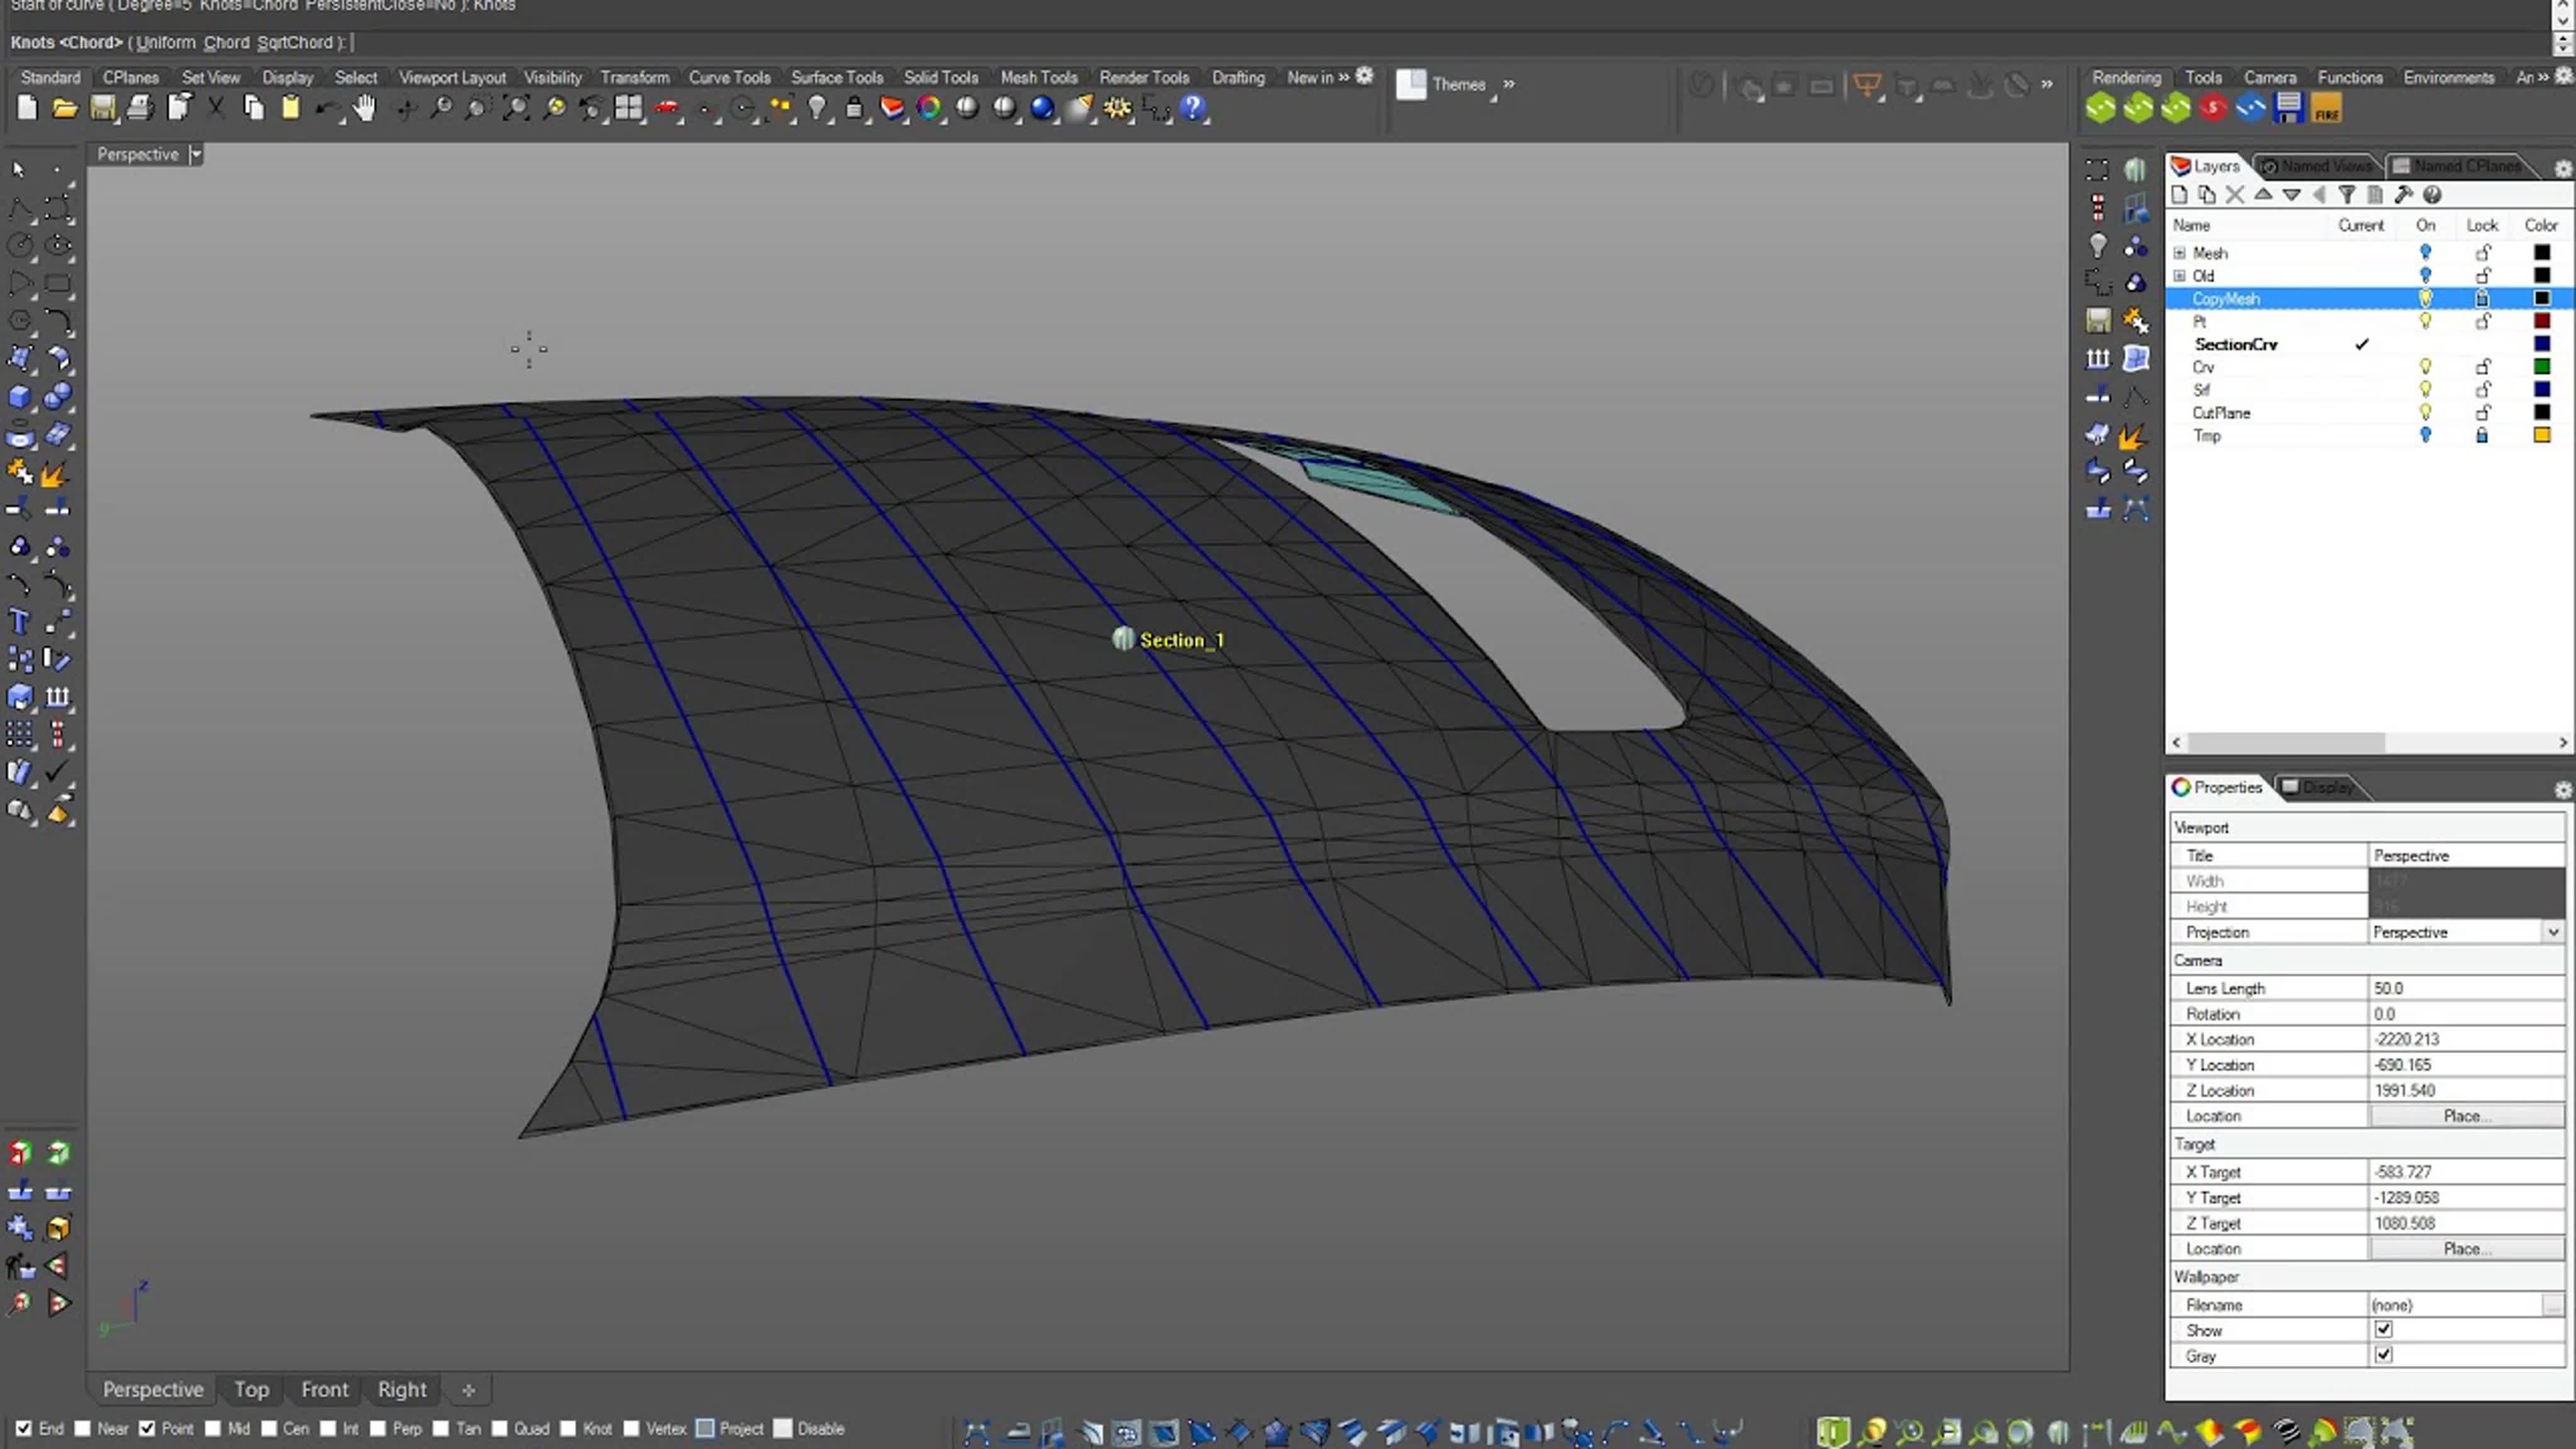Viewport: 2576px width, 1449px height.
Task: Open the Projection dropdown in Properties
Action: (x=2553, y=932)
